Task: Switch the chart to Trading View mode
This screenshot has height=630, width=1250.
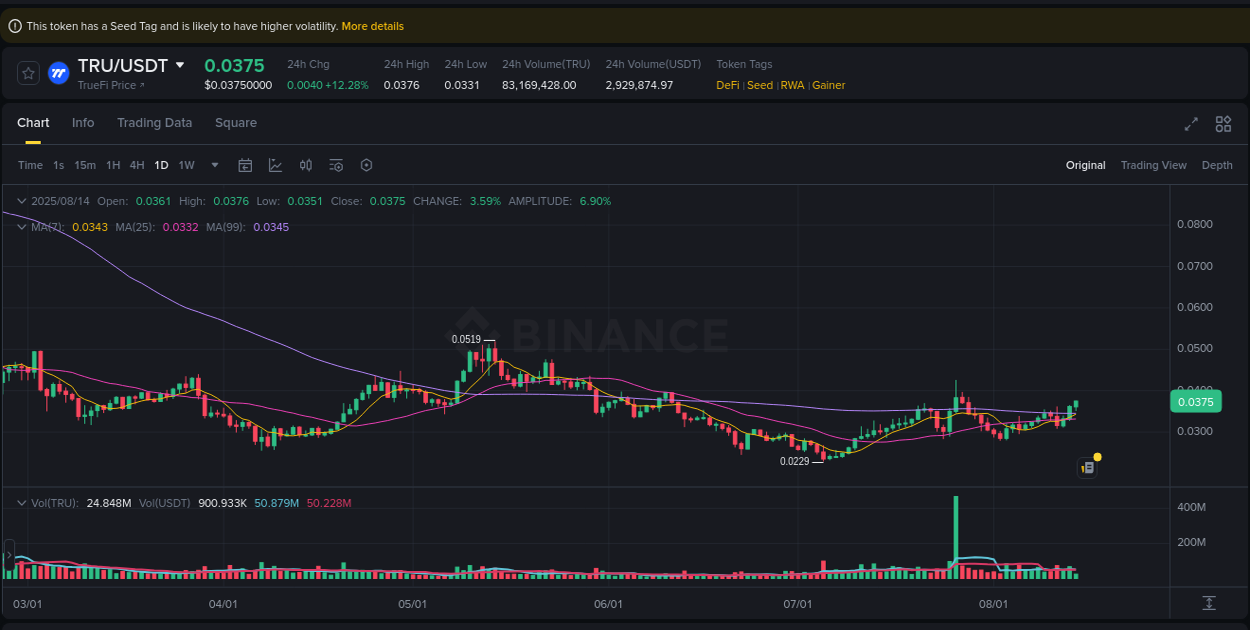Action: 1153,165
